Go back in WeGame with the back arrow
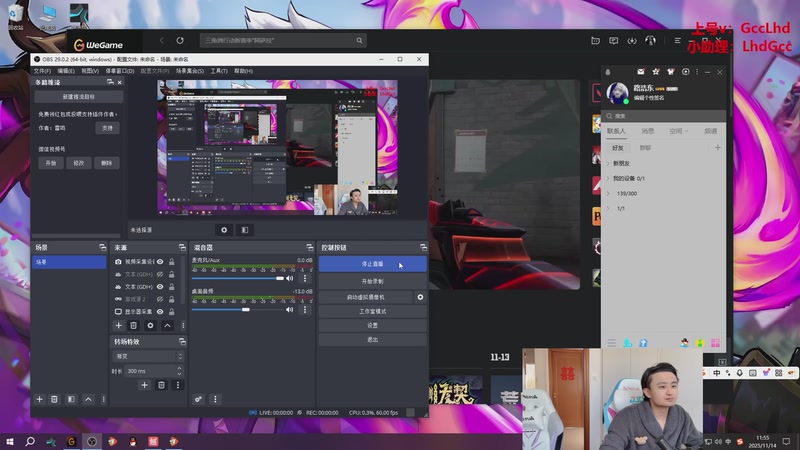The height and width of the screenshot is (450, 800). click(162, 40)
